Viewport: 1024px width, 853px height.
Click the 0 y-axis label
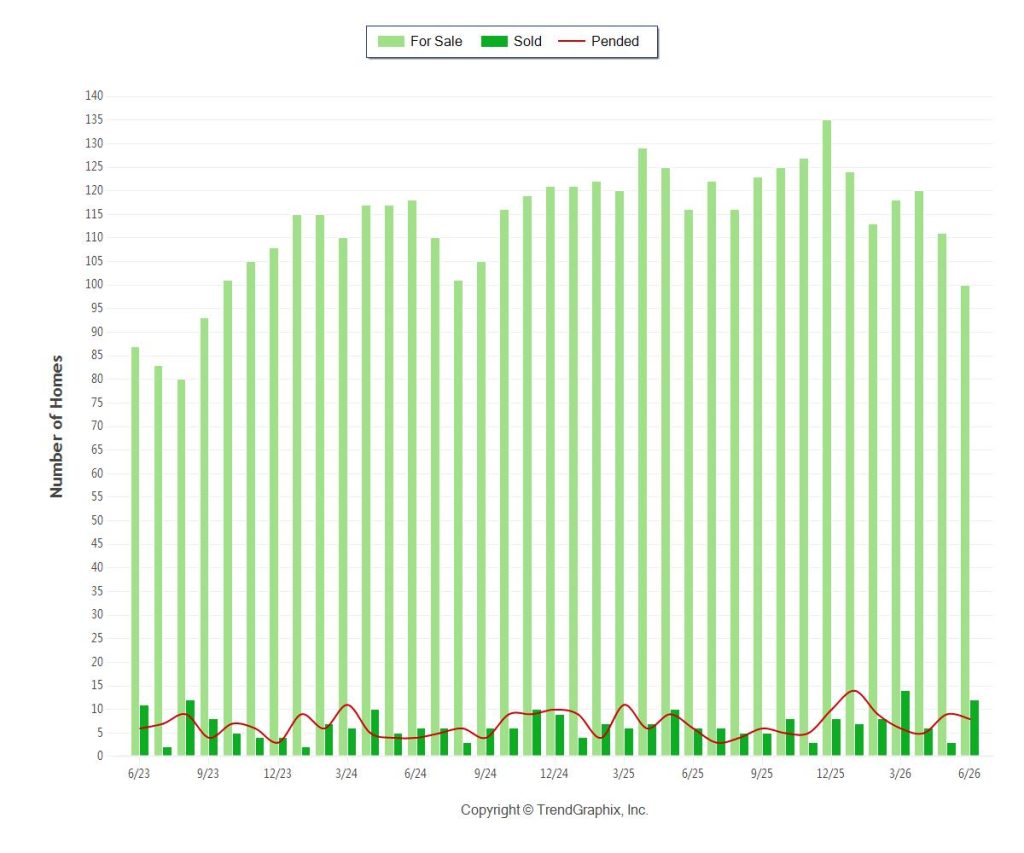pyautogui.click(x=100, y=756)
